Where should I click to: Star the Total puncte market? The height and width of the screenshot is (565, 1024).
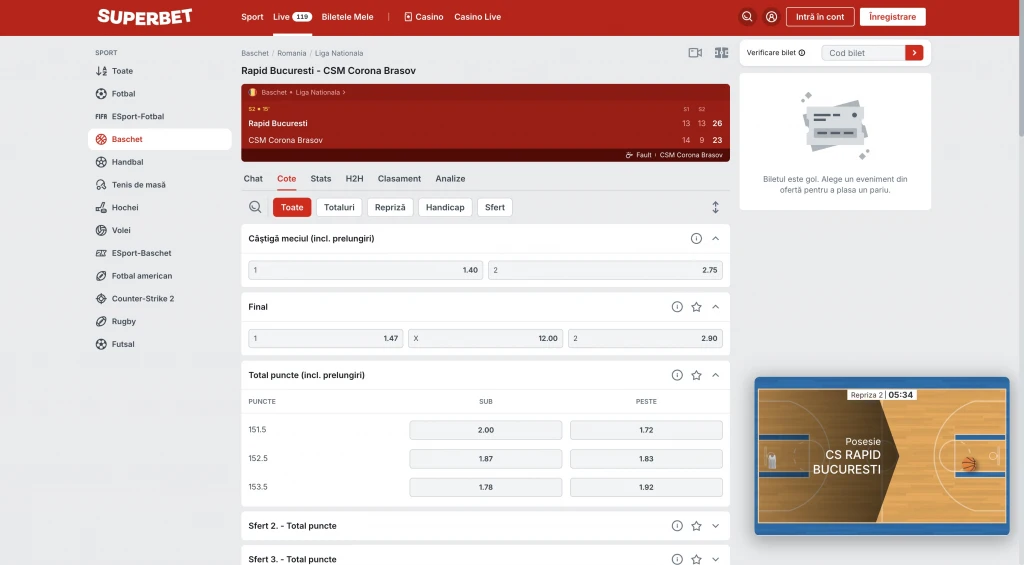pyautogui.click(x=696, y=375)
